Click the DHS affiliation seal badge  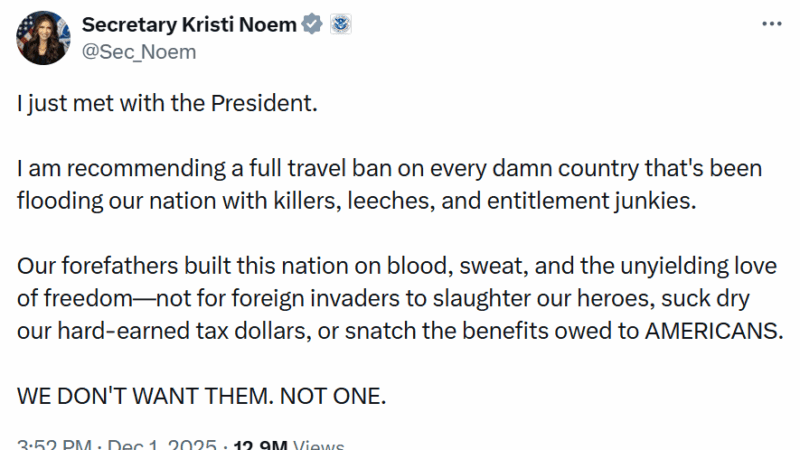pyautogui.click(x=337, y=25)
